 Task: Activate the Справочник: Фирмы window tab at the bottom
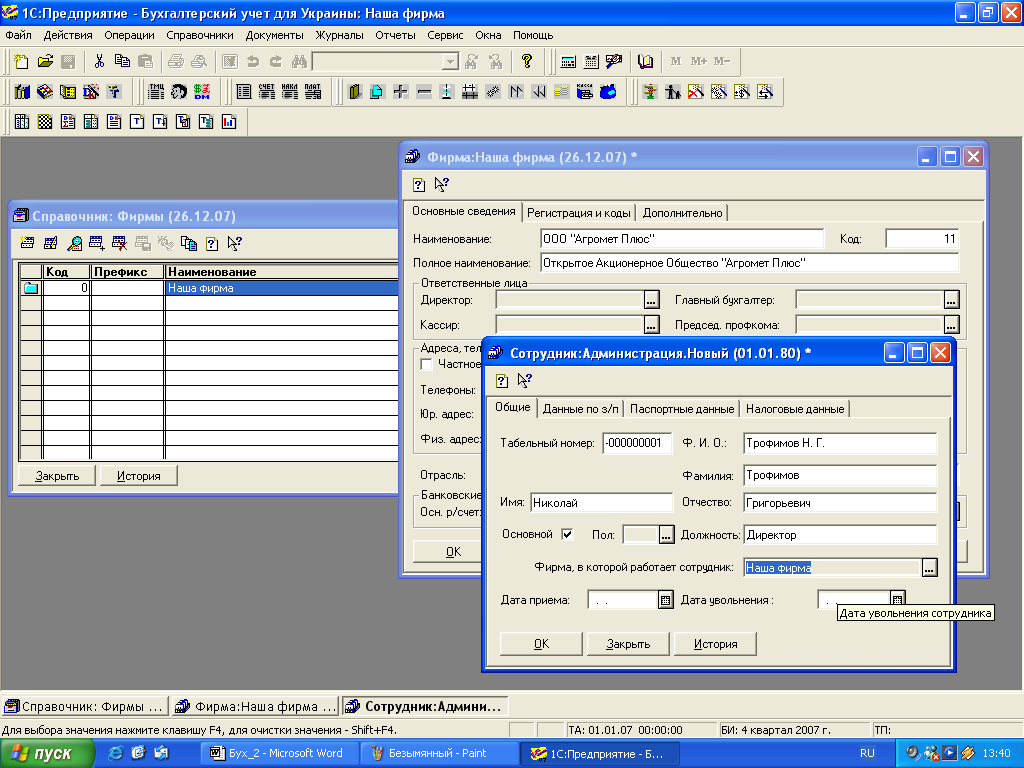84,707
